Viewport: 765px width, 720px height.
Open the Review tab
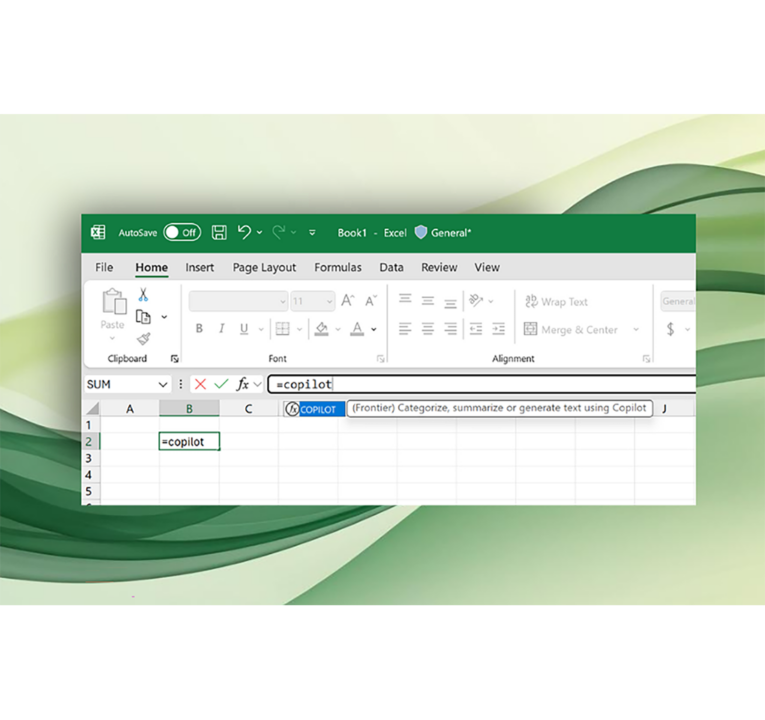(x=439, y=267)
